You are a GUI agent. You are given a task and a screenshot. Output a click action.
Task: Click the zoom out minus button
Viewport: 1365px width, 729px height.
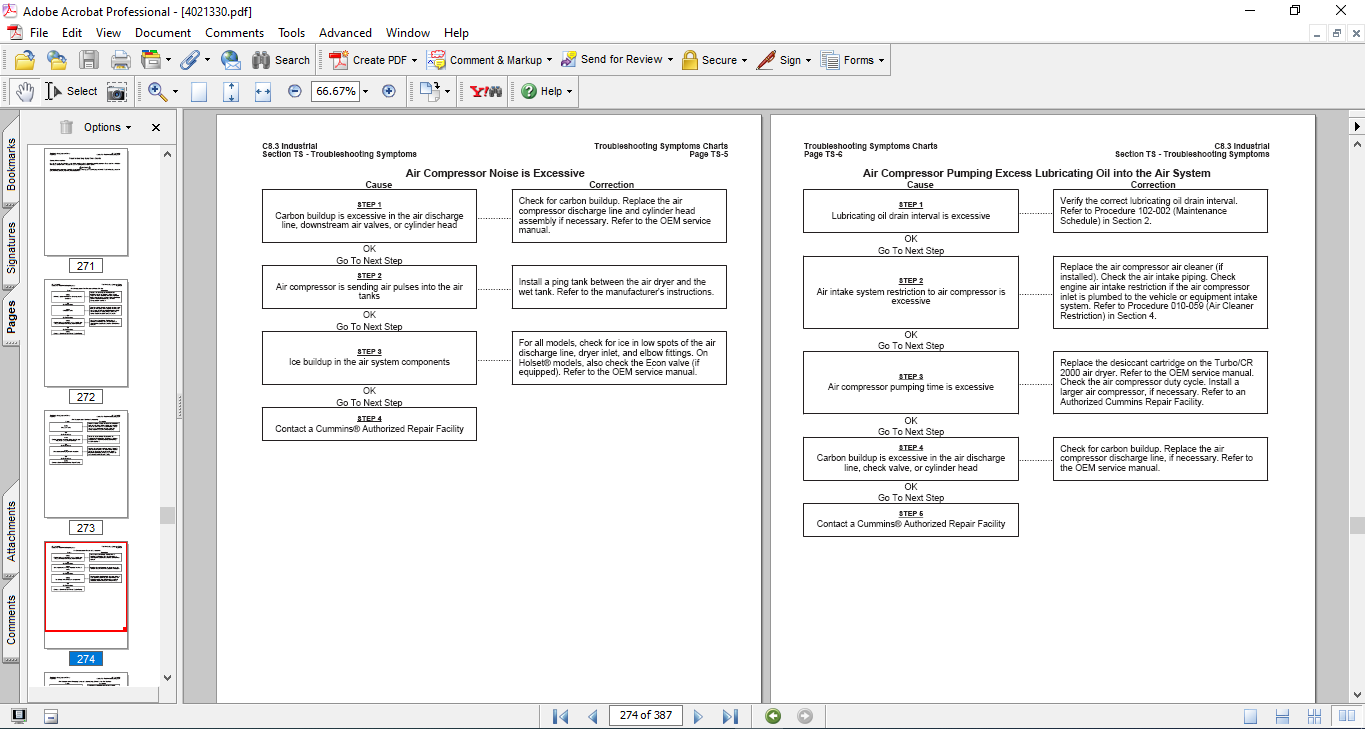tap(295, 91)
